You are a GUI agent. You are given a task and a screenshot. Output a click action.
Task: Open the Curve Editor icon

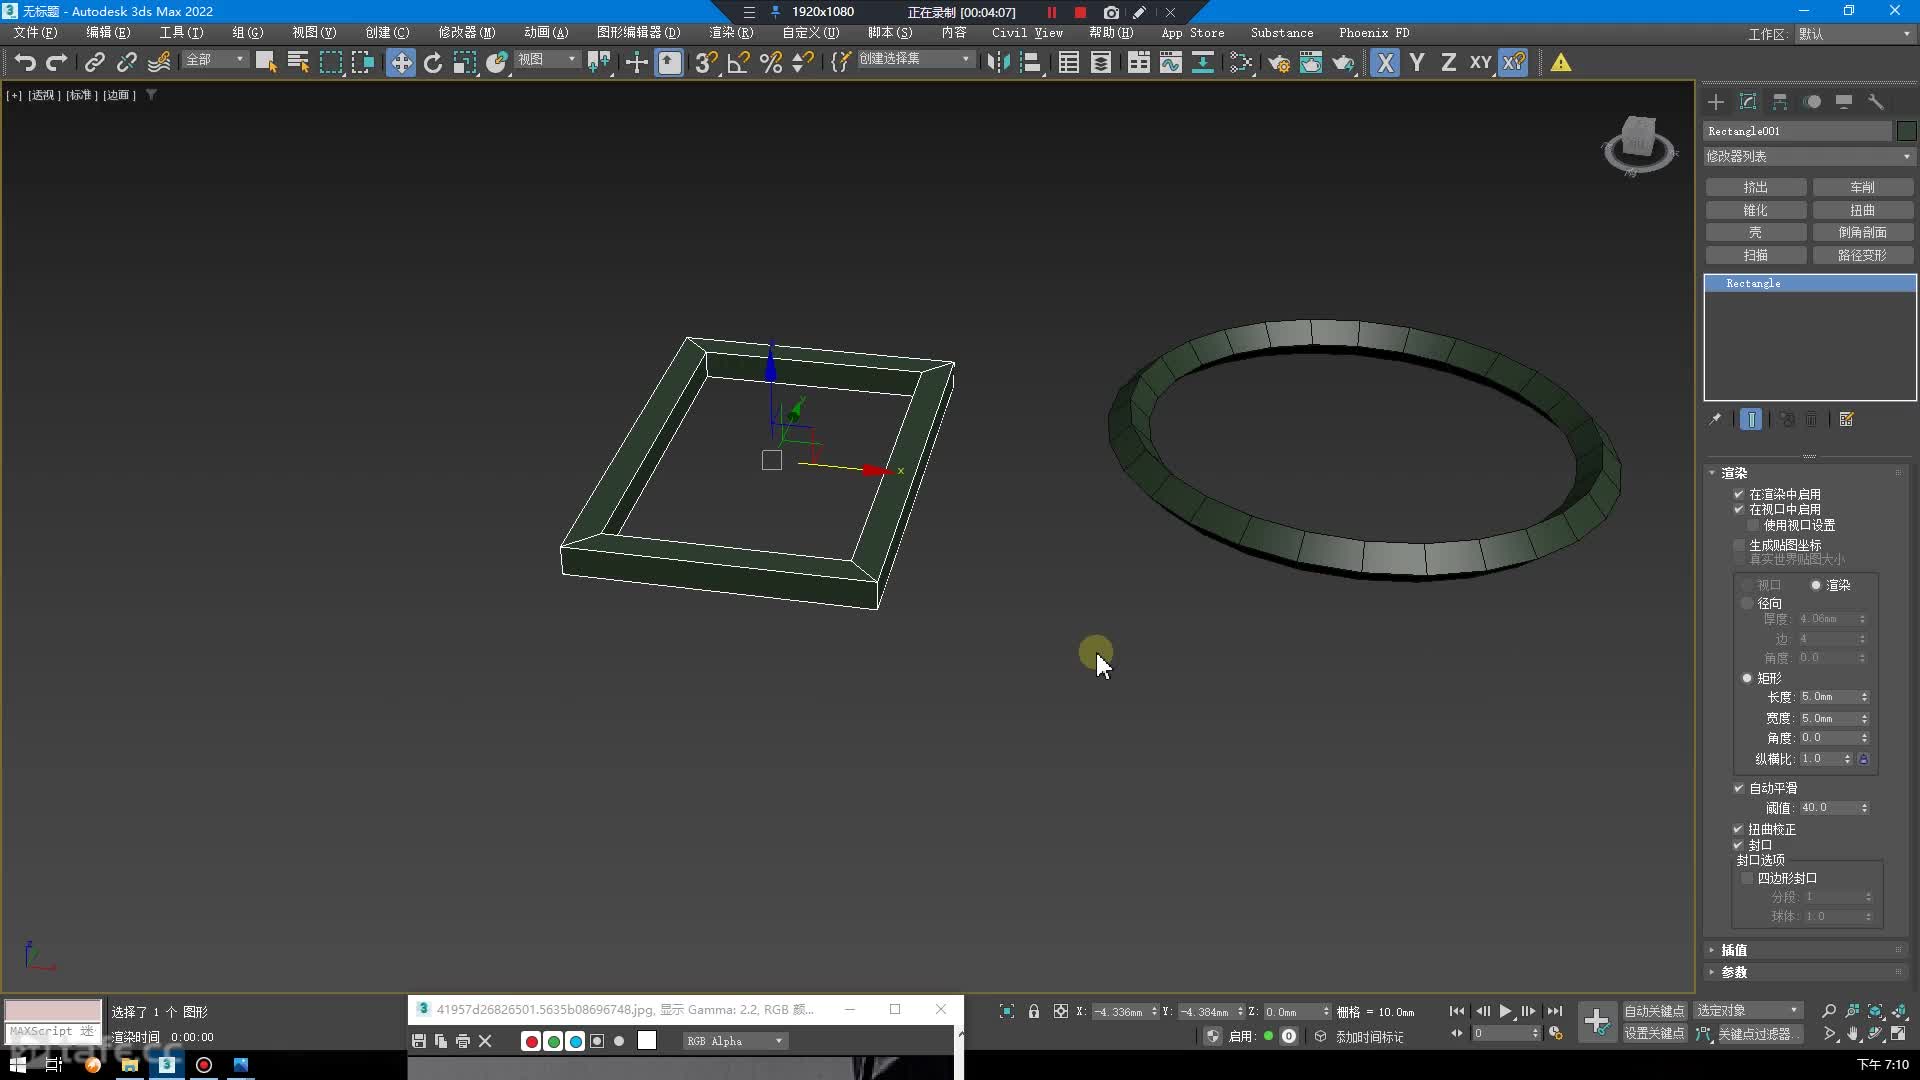pyautogui.click(x=1171, y=63)
